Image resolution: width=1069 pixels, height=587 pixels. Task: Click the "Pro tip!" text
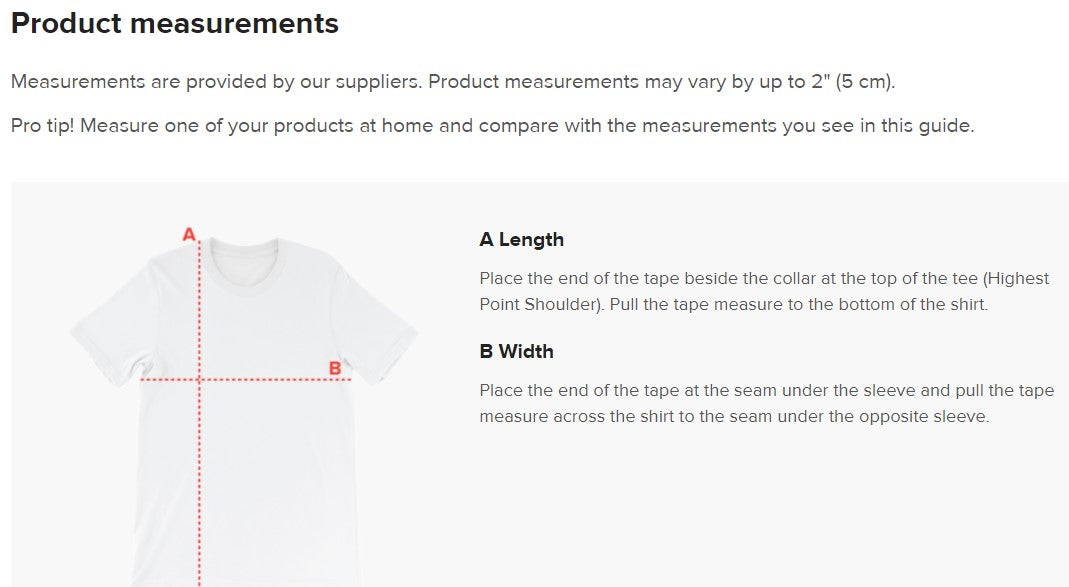tap(42, 126)
